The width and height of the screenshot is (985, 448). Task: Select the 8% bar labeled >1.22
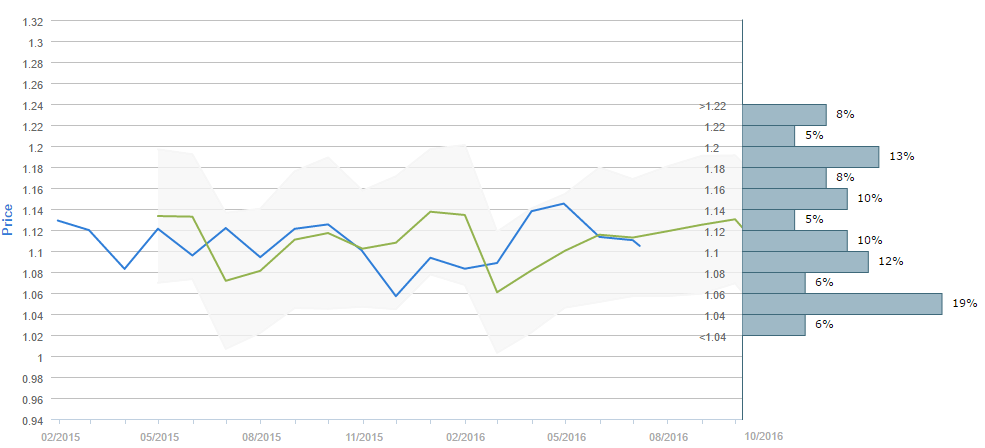click(785, 115)
